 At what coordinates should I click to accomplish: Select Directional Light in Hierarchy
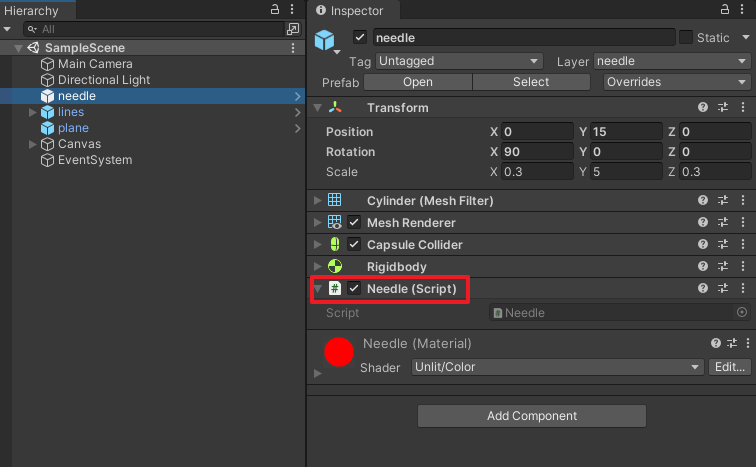[x=104, y=80]
